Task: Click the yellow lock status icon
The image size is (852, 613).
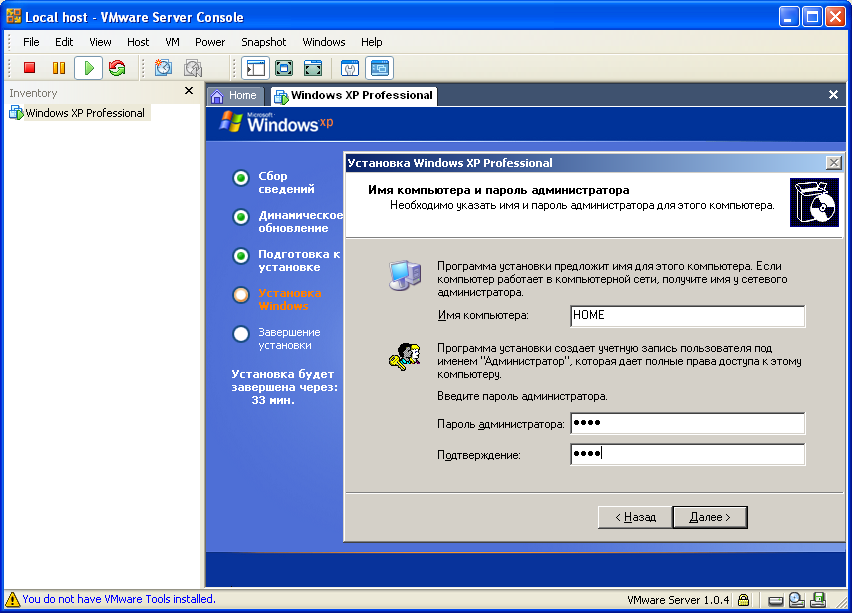Action: 743,600
